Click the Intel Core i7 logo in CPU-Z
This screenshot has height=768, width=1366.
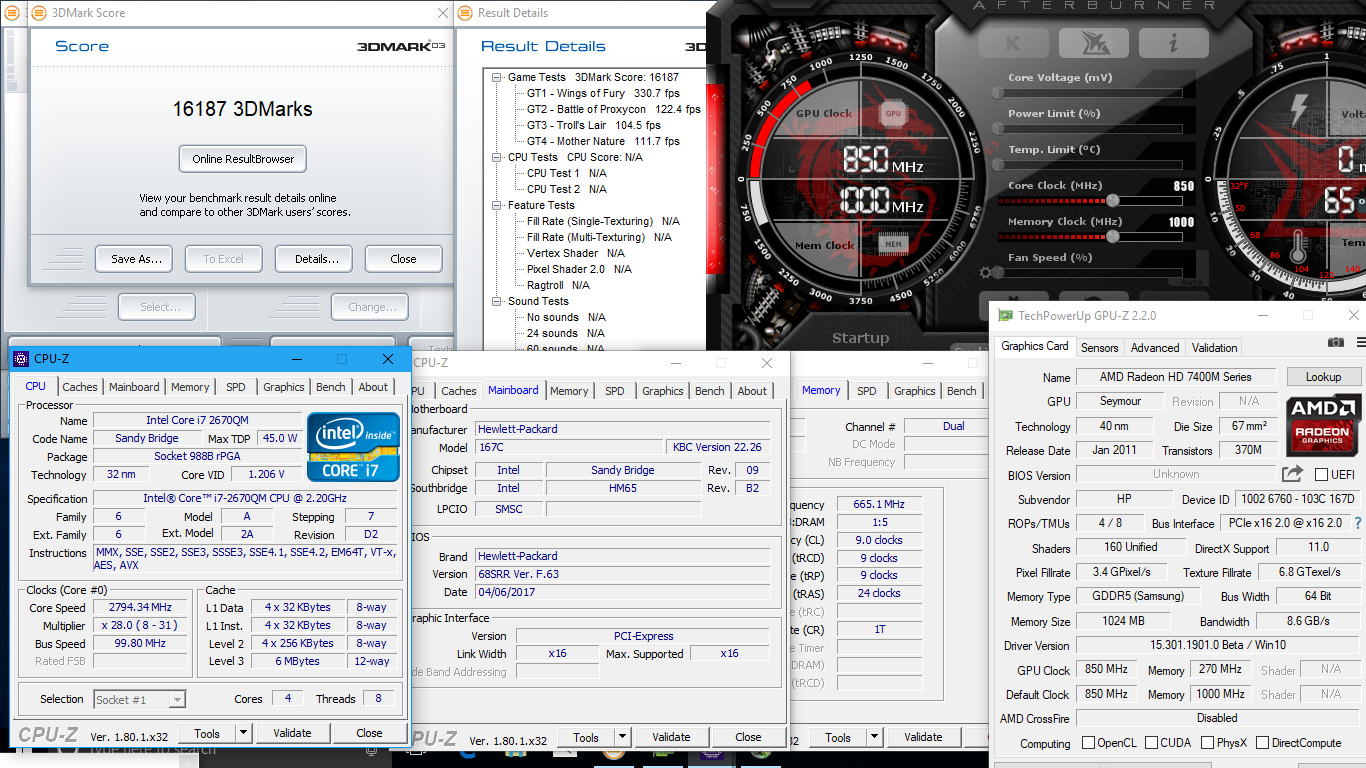point(353,446)
